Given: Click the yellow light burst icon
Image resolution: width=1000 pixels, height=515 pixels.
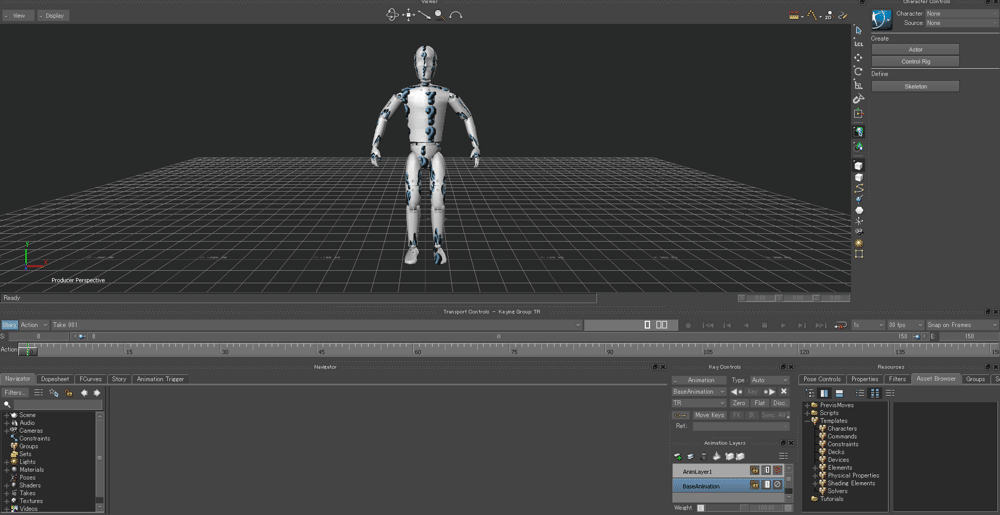Looking at the screenshot, I should pos(858,243).
